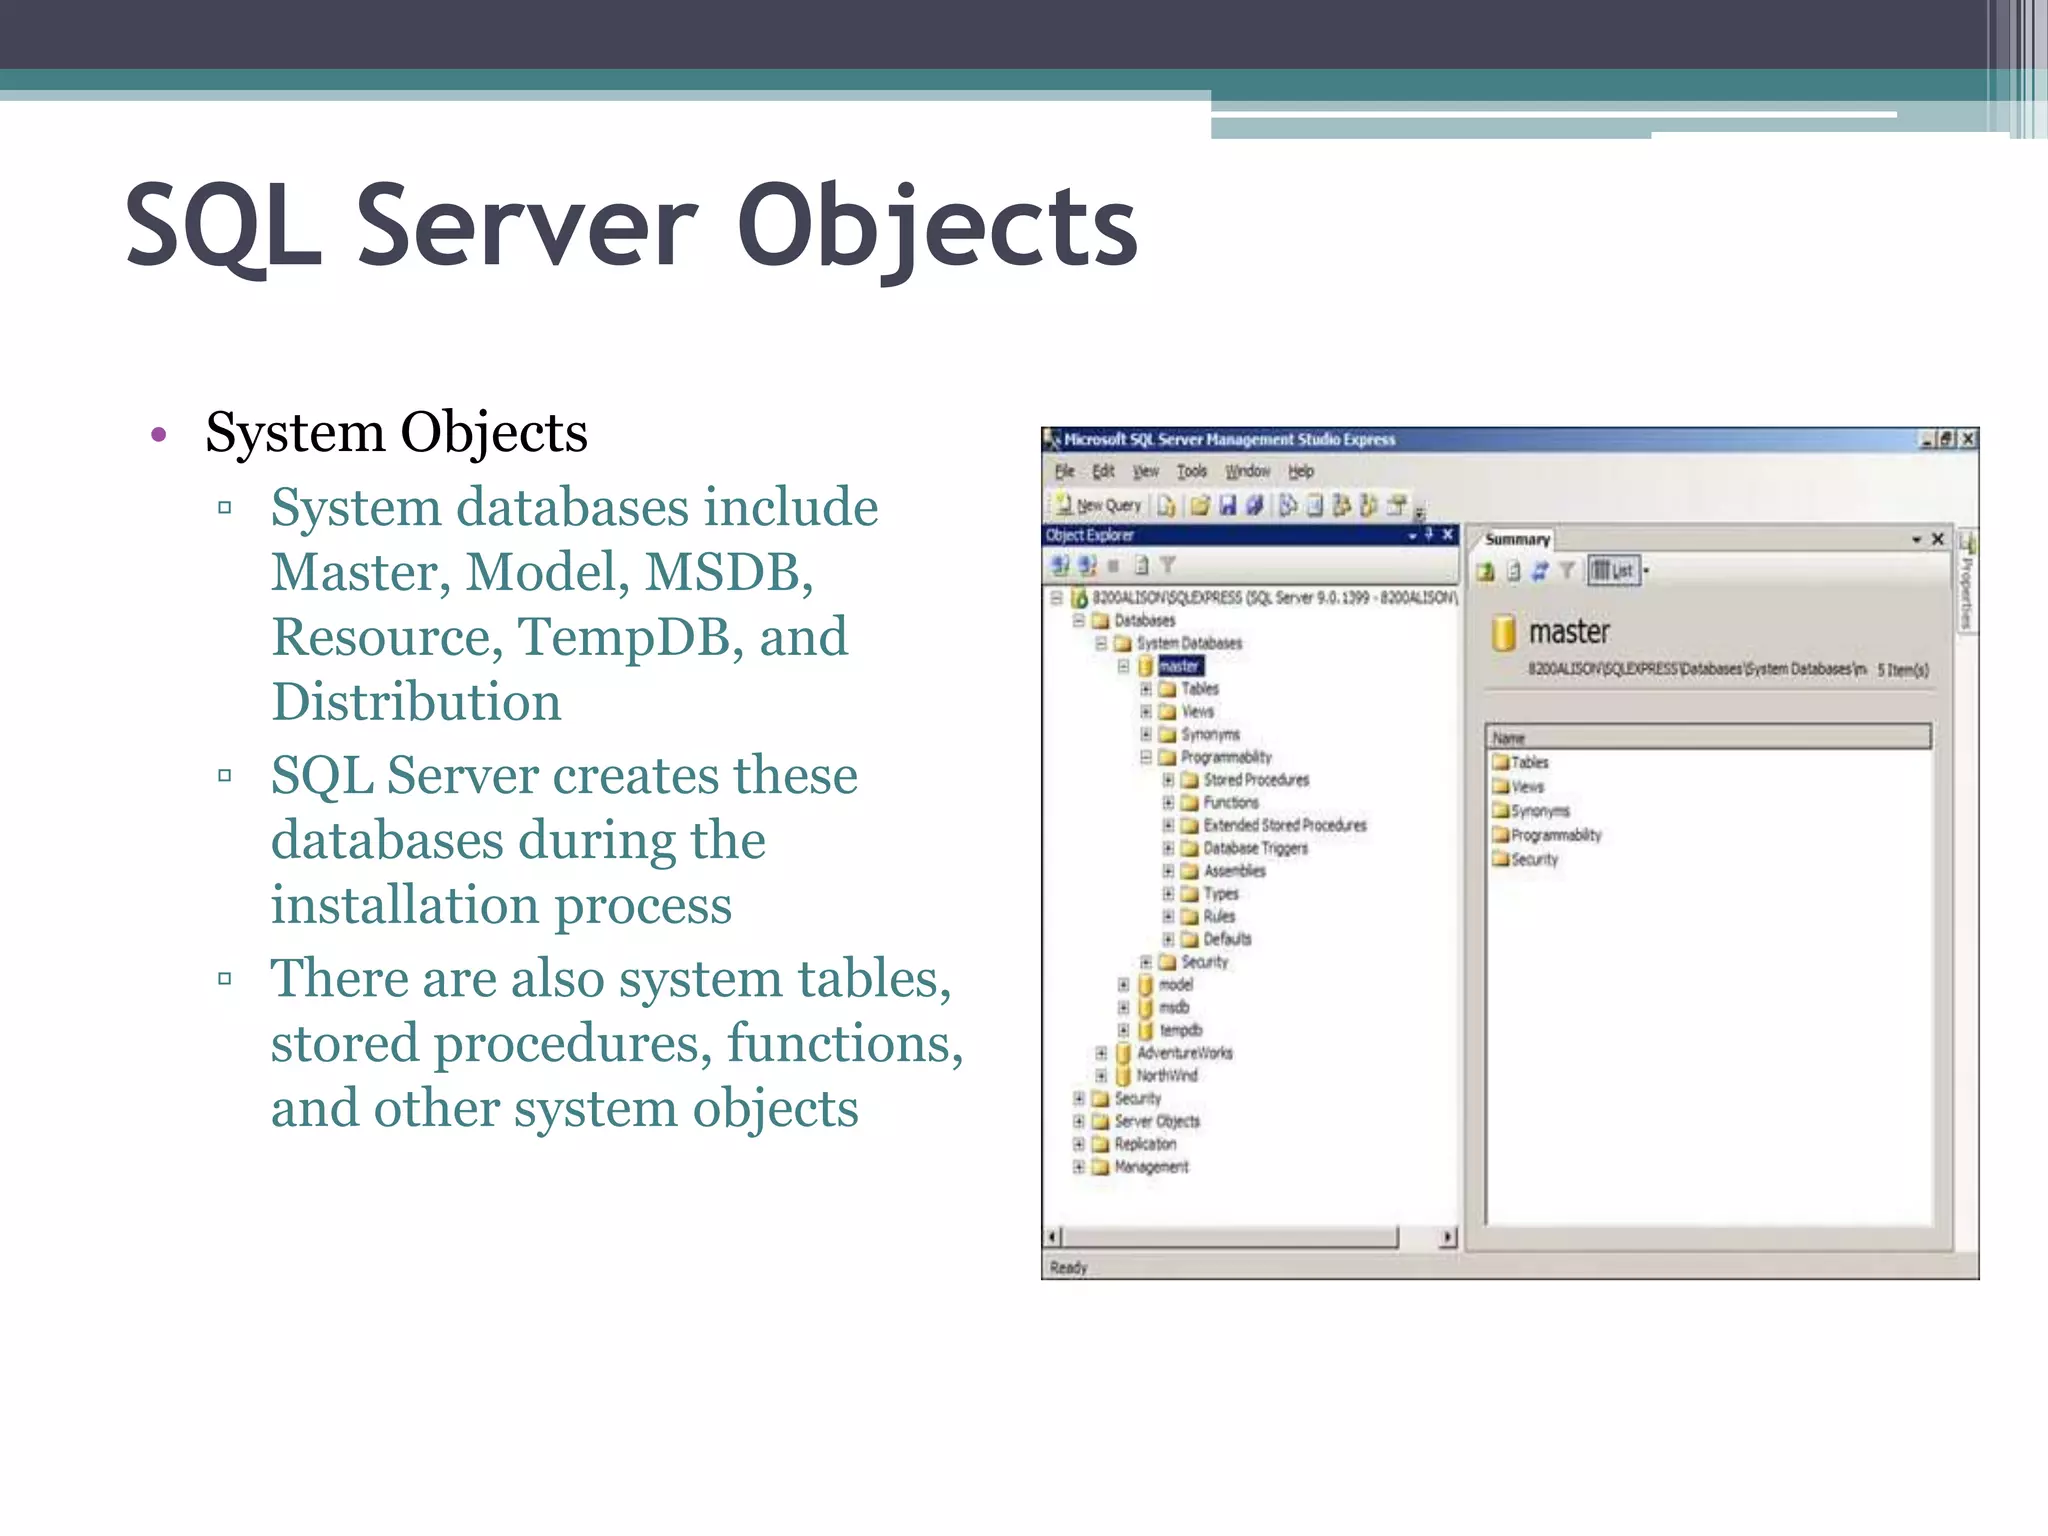2048x1536 pixels.
Task: Click the New Query toolbar button
Action: (x=1098, y=506)
